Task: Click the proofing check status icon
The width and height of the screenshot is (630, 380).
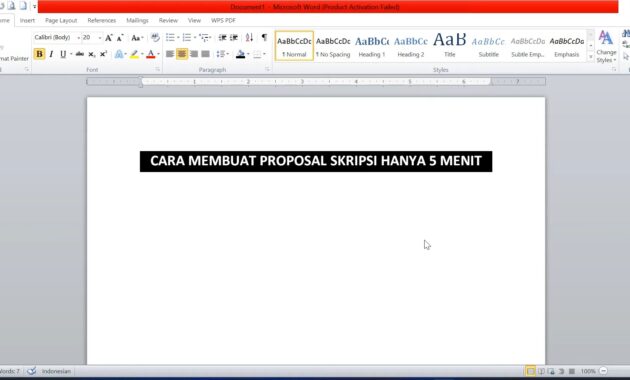Action: [31, 371]
